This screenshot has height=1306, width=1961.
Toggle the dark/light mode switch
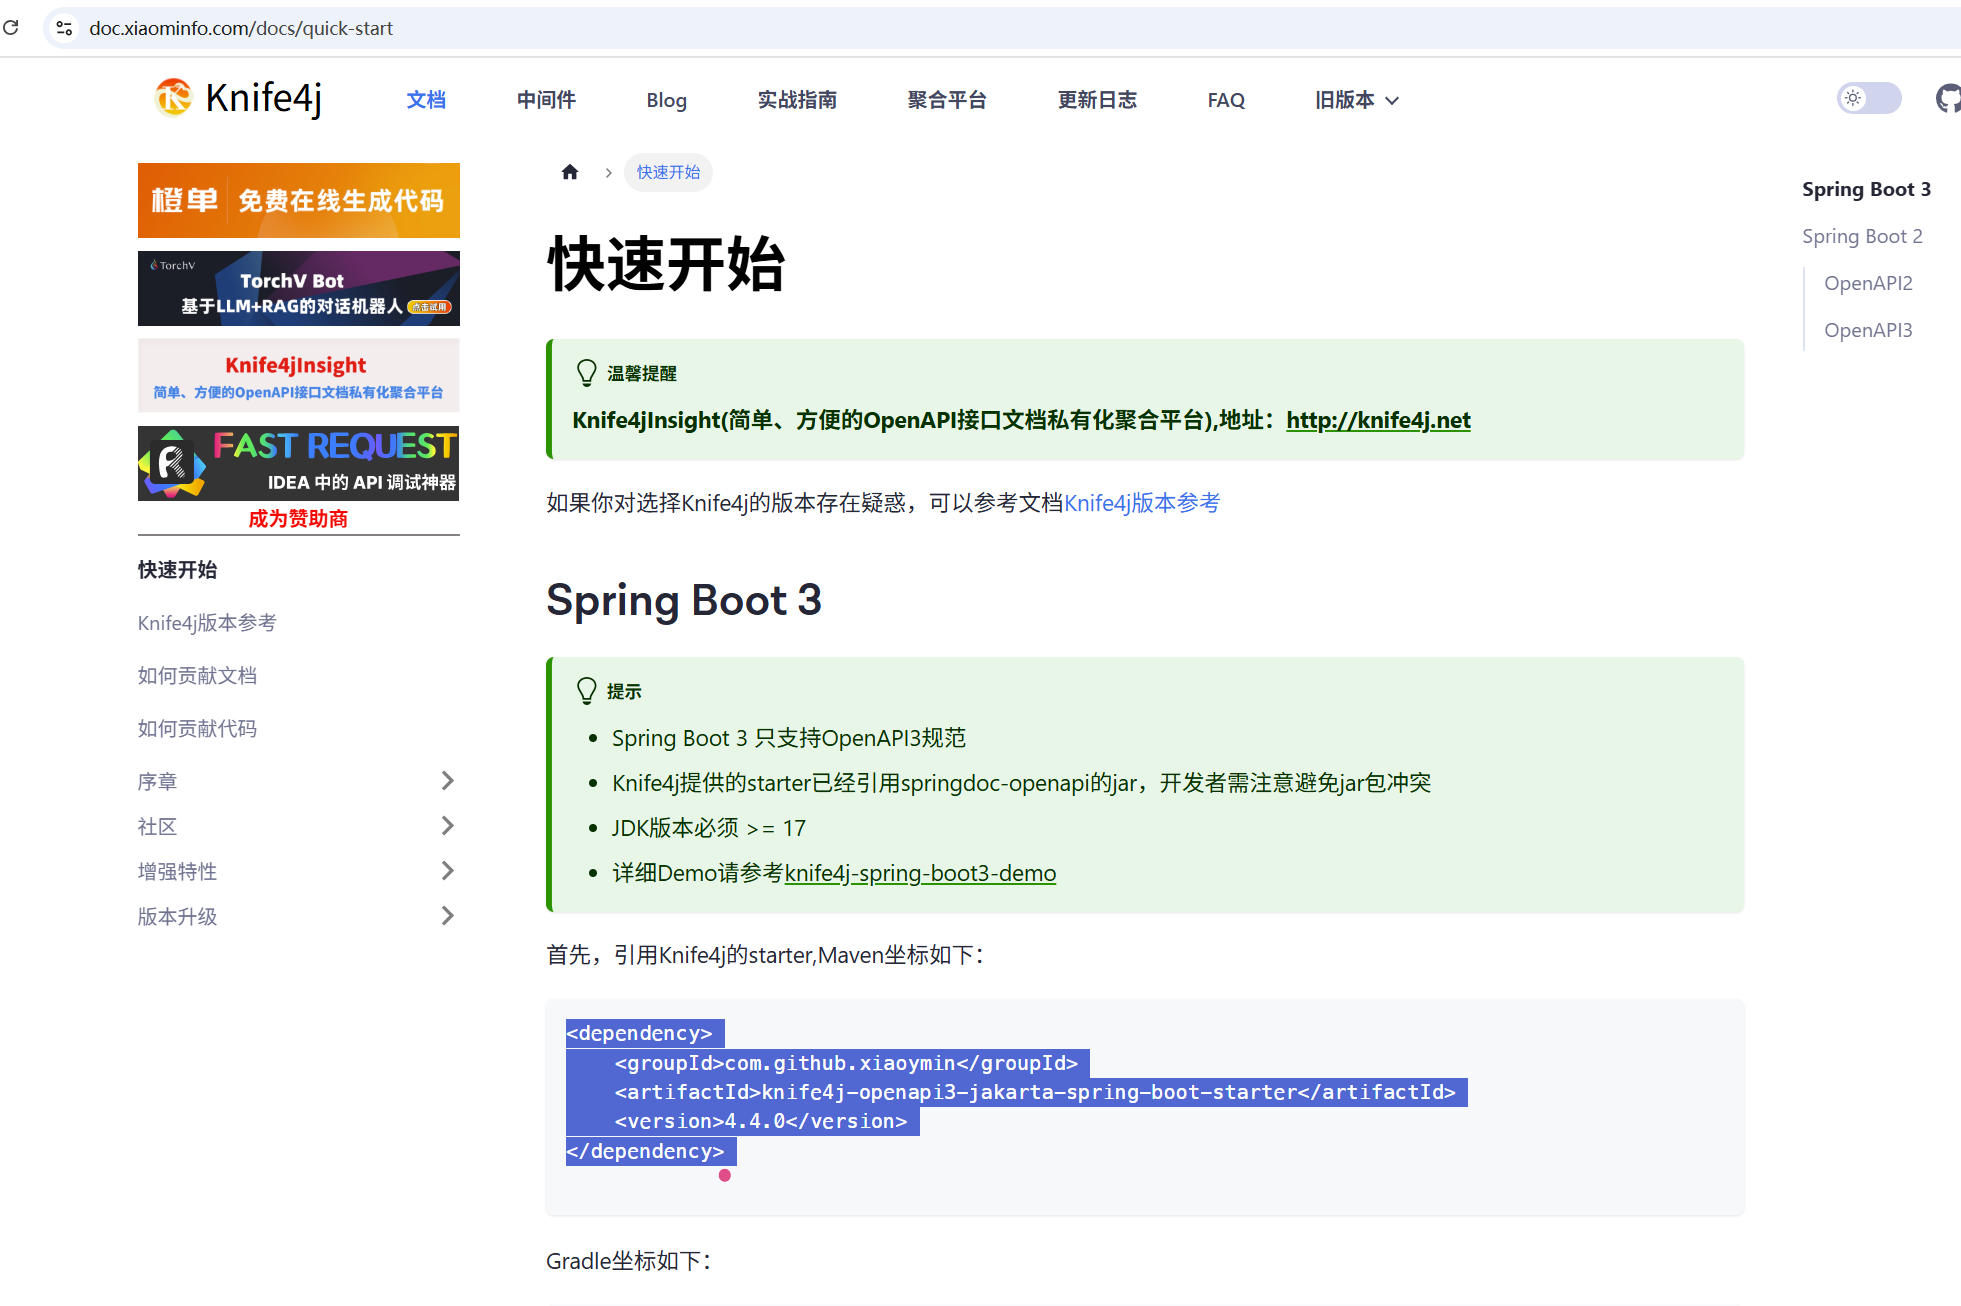pos(1868,98)
